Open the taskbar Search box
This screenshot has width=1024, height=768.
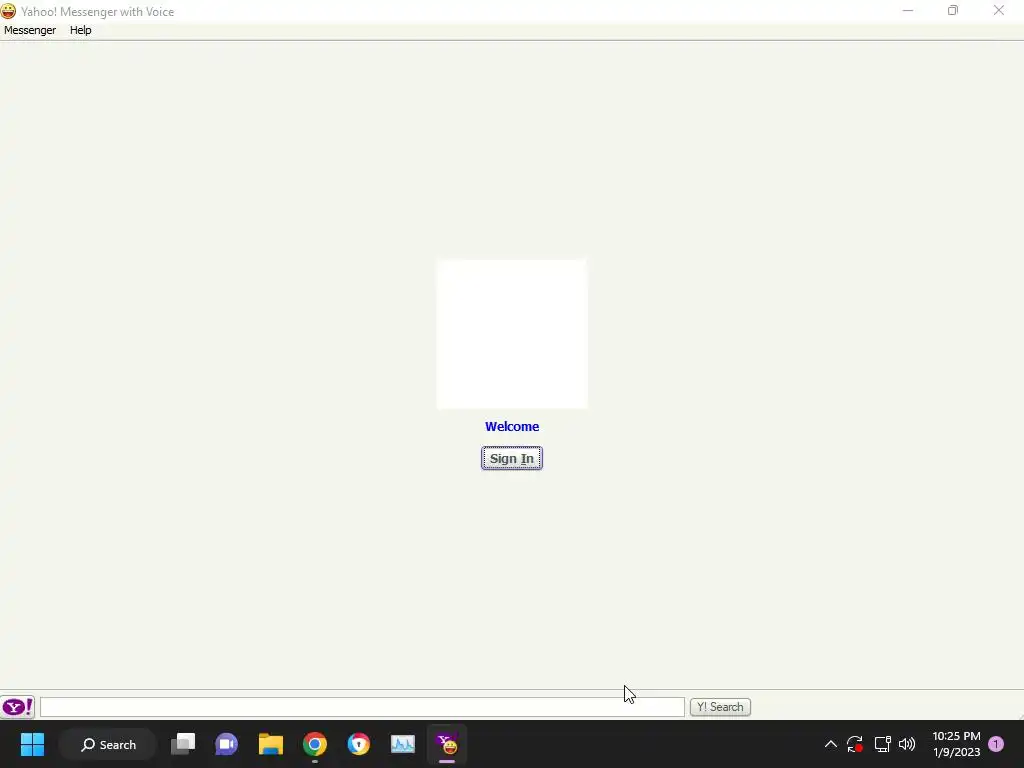(x=108, y=744)
